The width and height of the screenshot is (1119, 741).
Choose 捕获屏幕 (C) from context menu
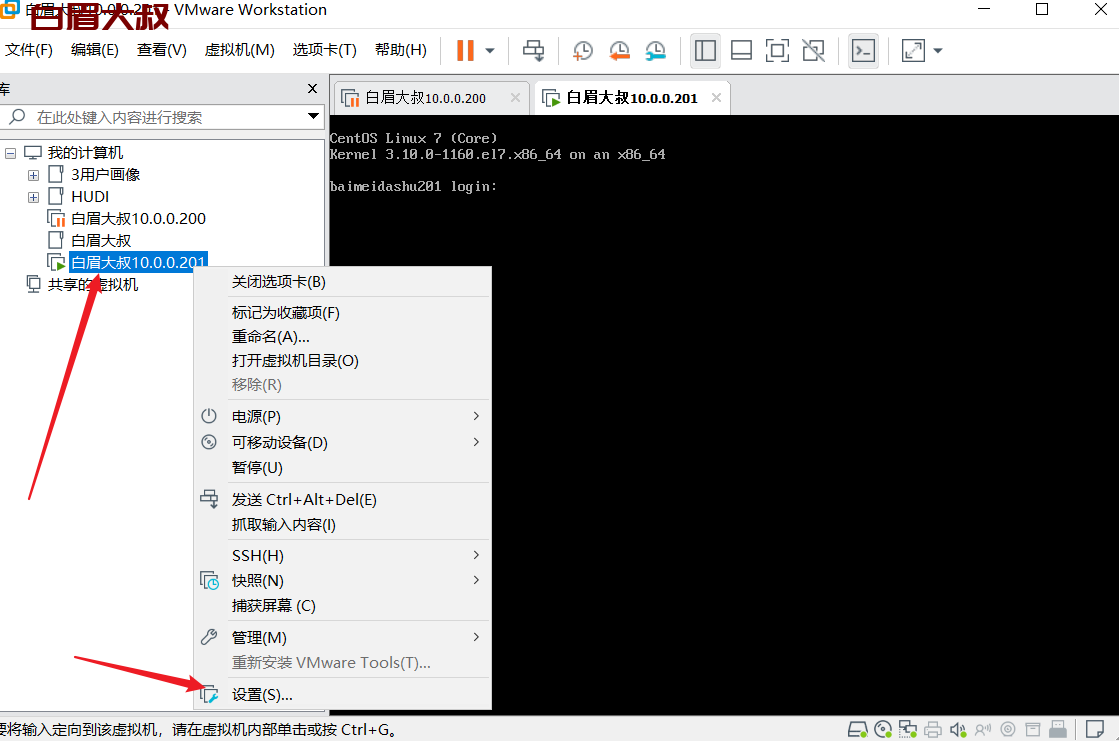pyautogui.click(x=343, y=605)
